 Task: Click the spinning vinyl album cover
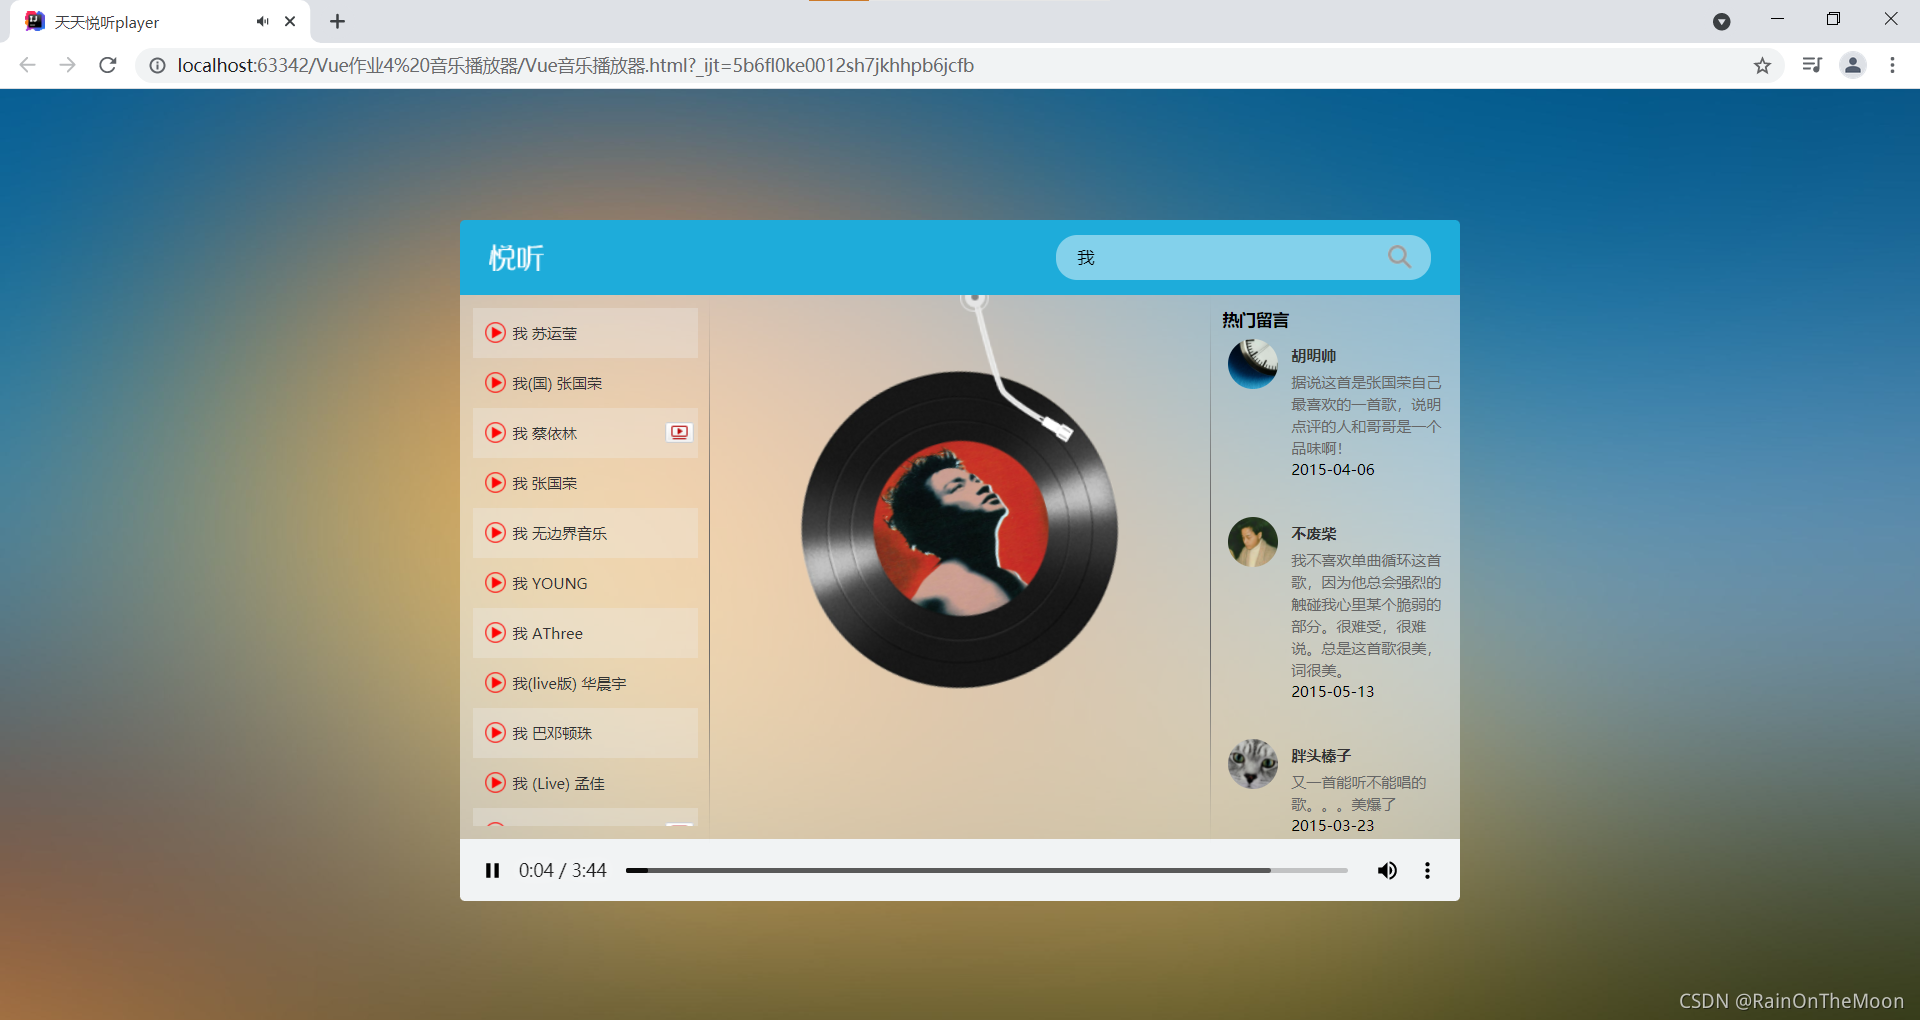pyautogui.click(x=959, y=529)
